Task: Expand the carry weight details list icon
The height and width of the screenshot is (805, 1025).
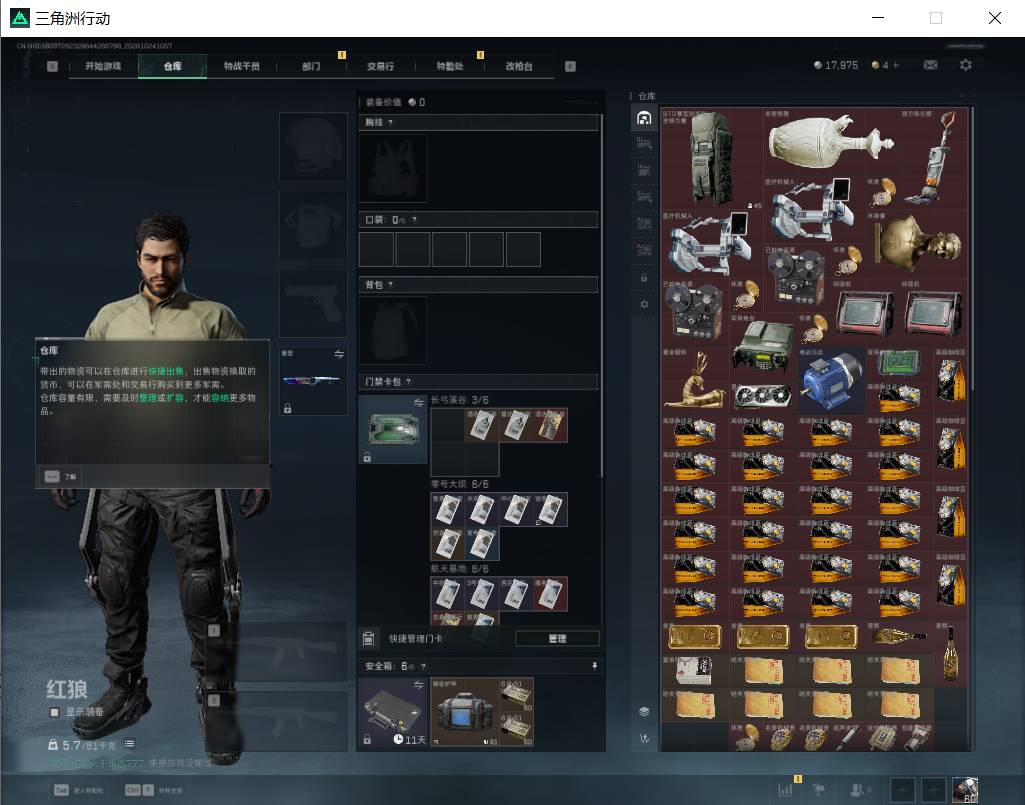Action: tap(129, 744)
